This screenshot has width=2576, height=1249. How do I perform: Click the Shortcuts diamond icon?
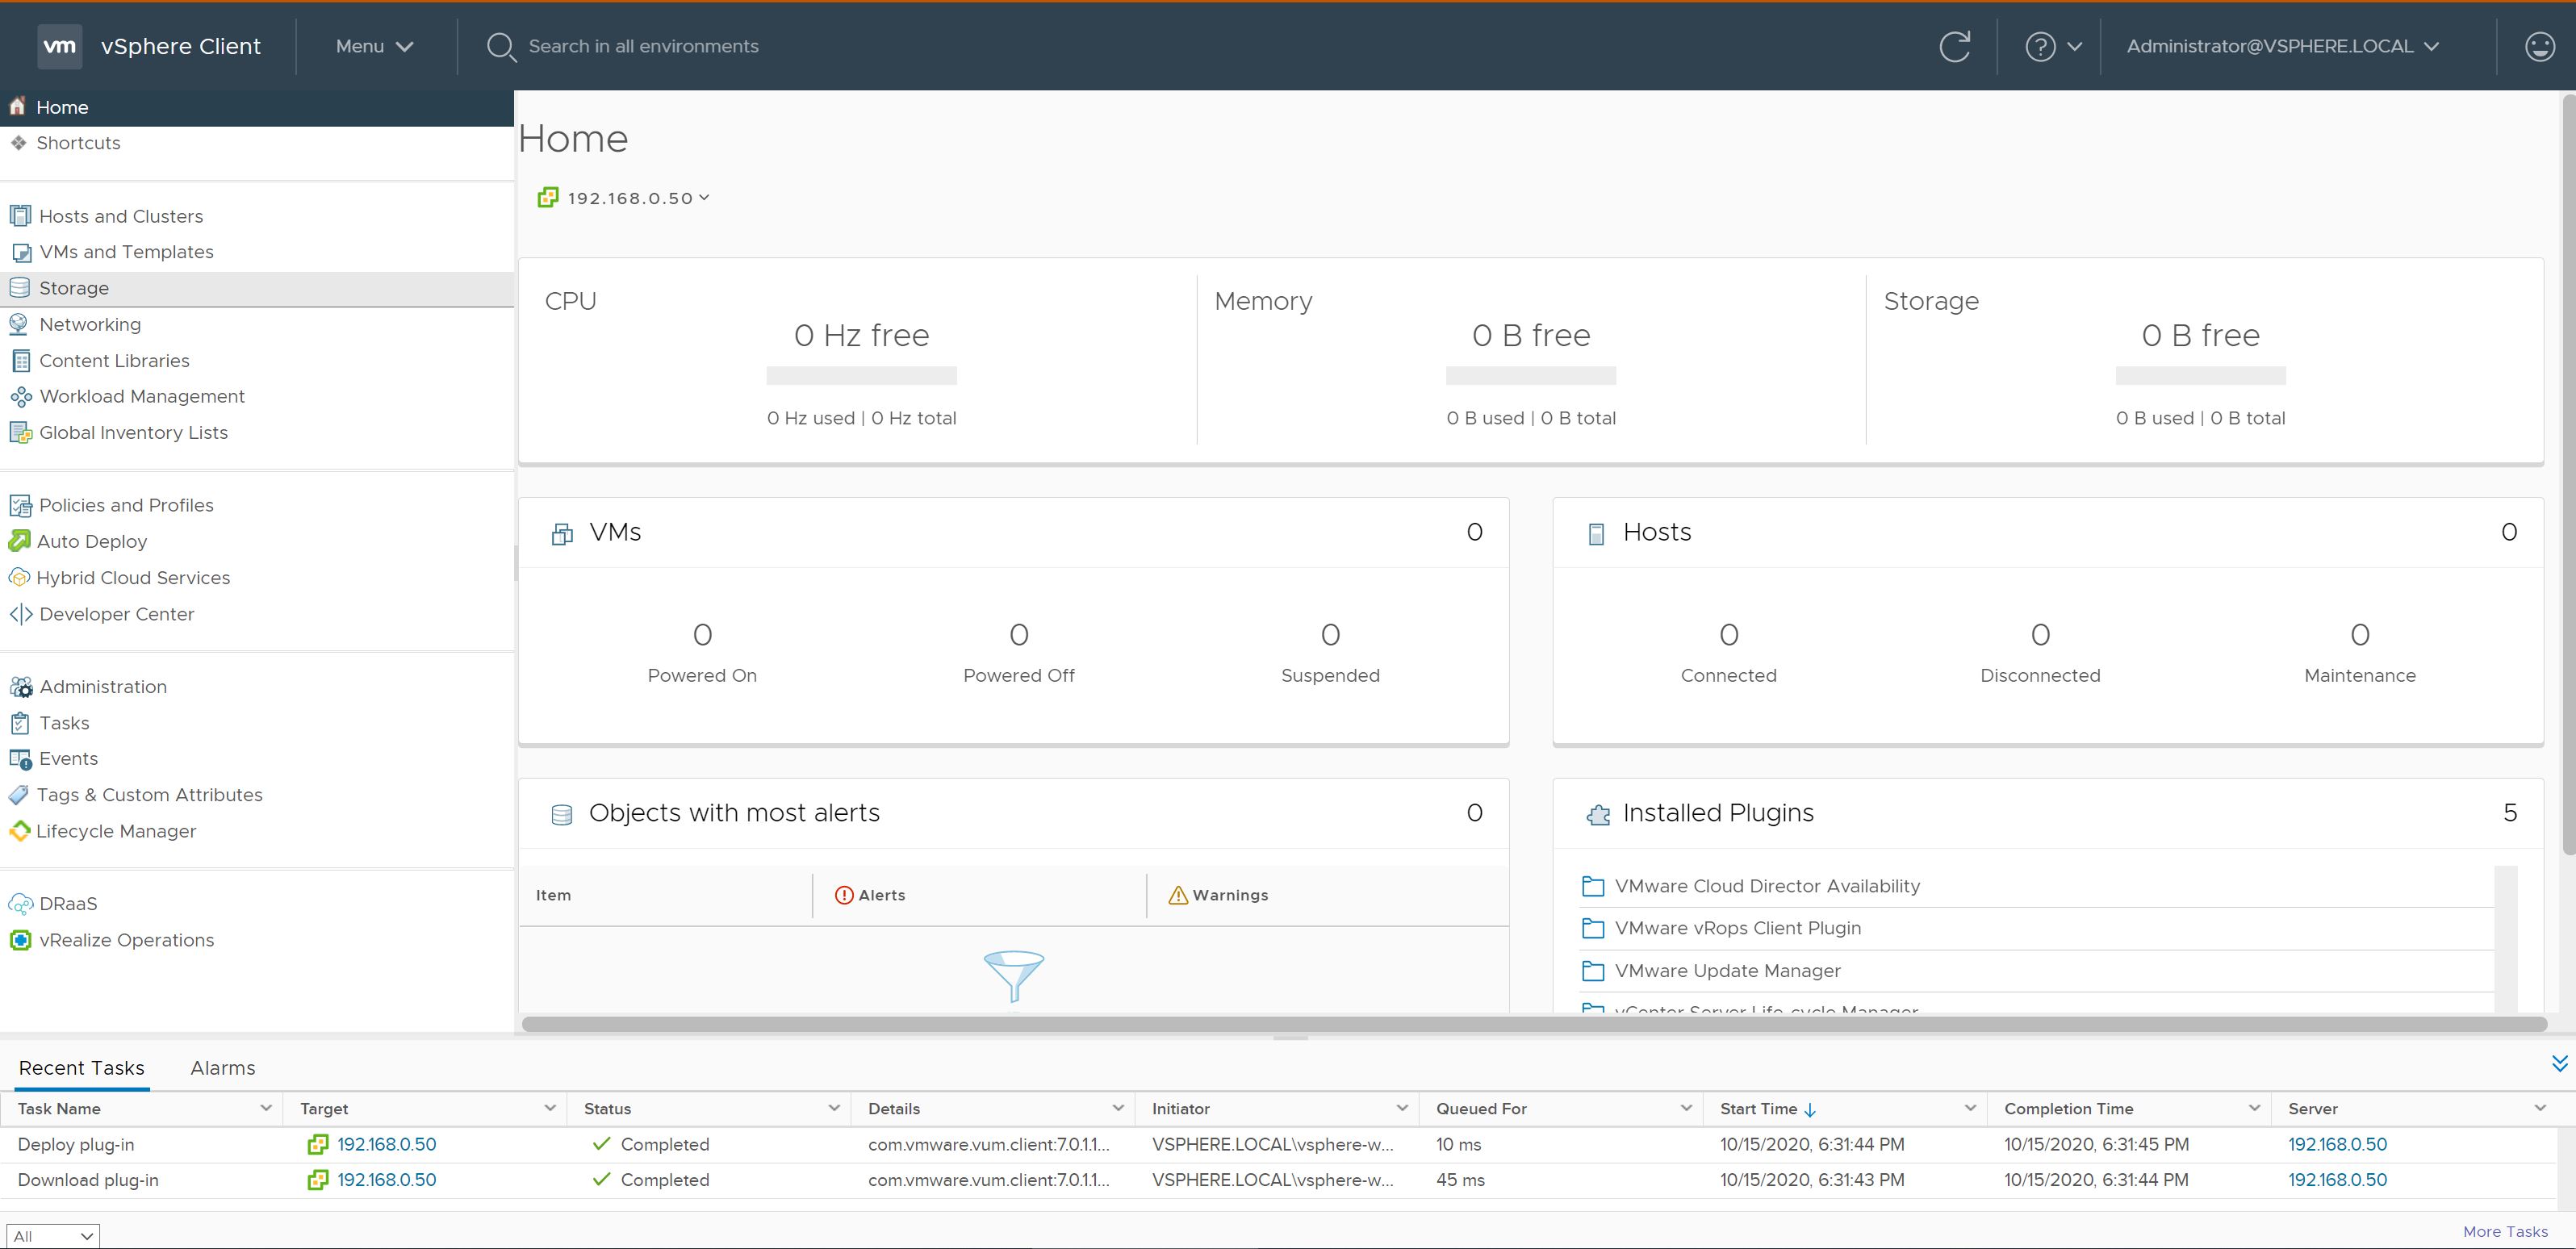coord(19,143)
